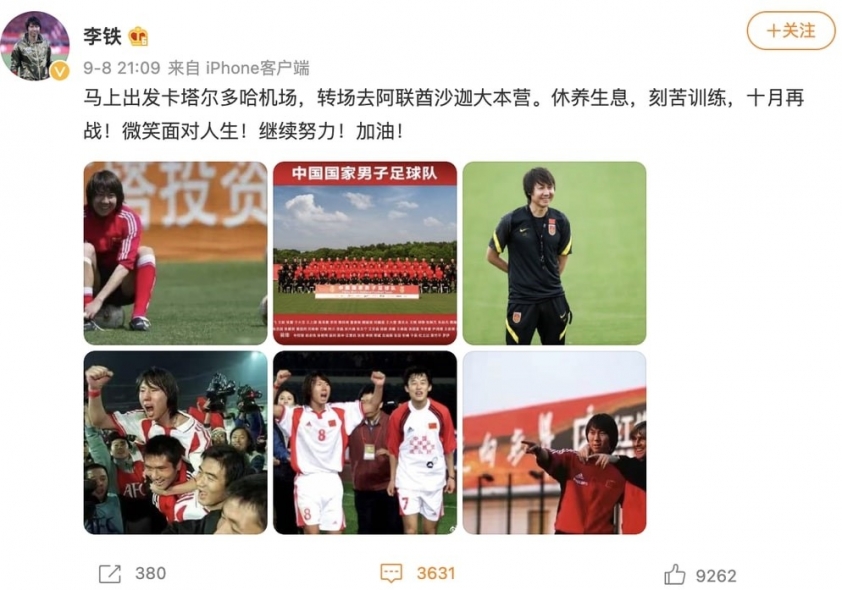Click the iPhone客户端 source link
The height and width of the screenshot is (590, 842).
pos(258,68)
